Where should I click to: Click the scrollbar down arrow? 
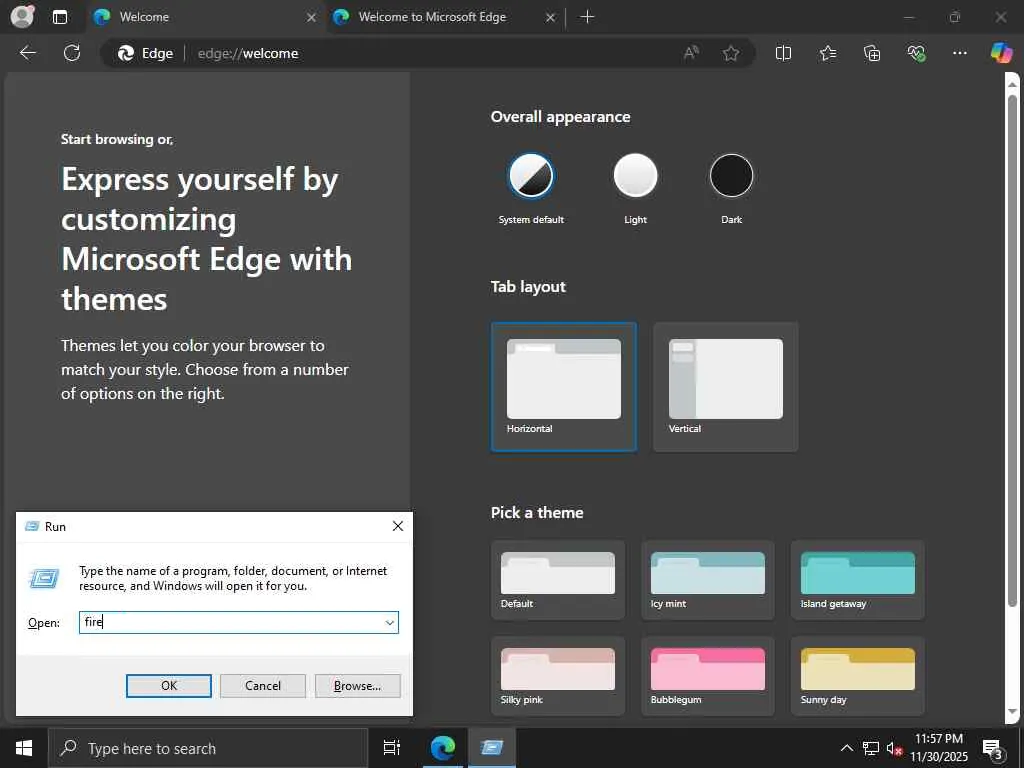click(1012, 711)
